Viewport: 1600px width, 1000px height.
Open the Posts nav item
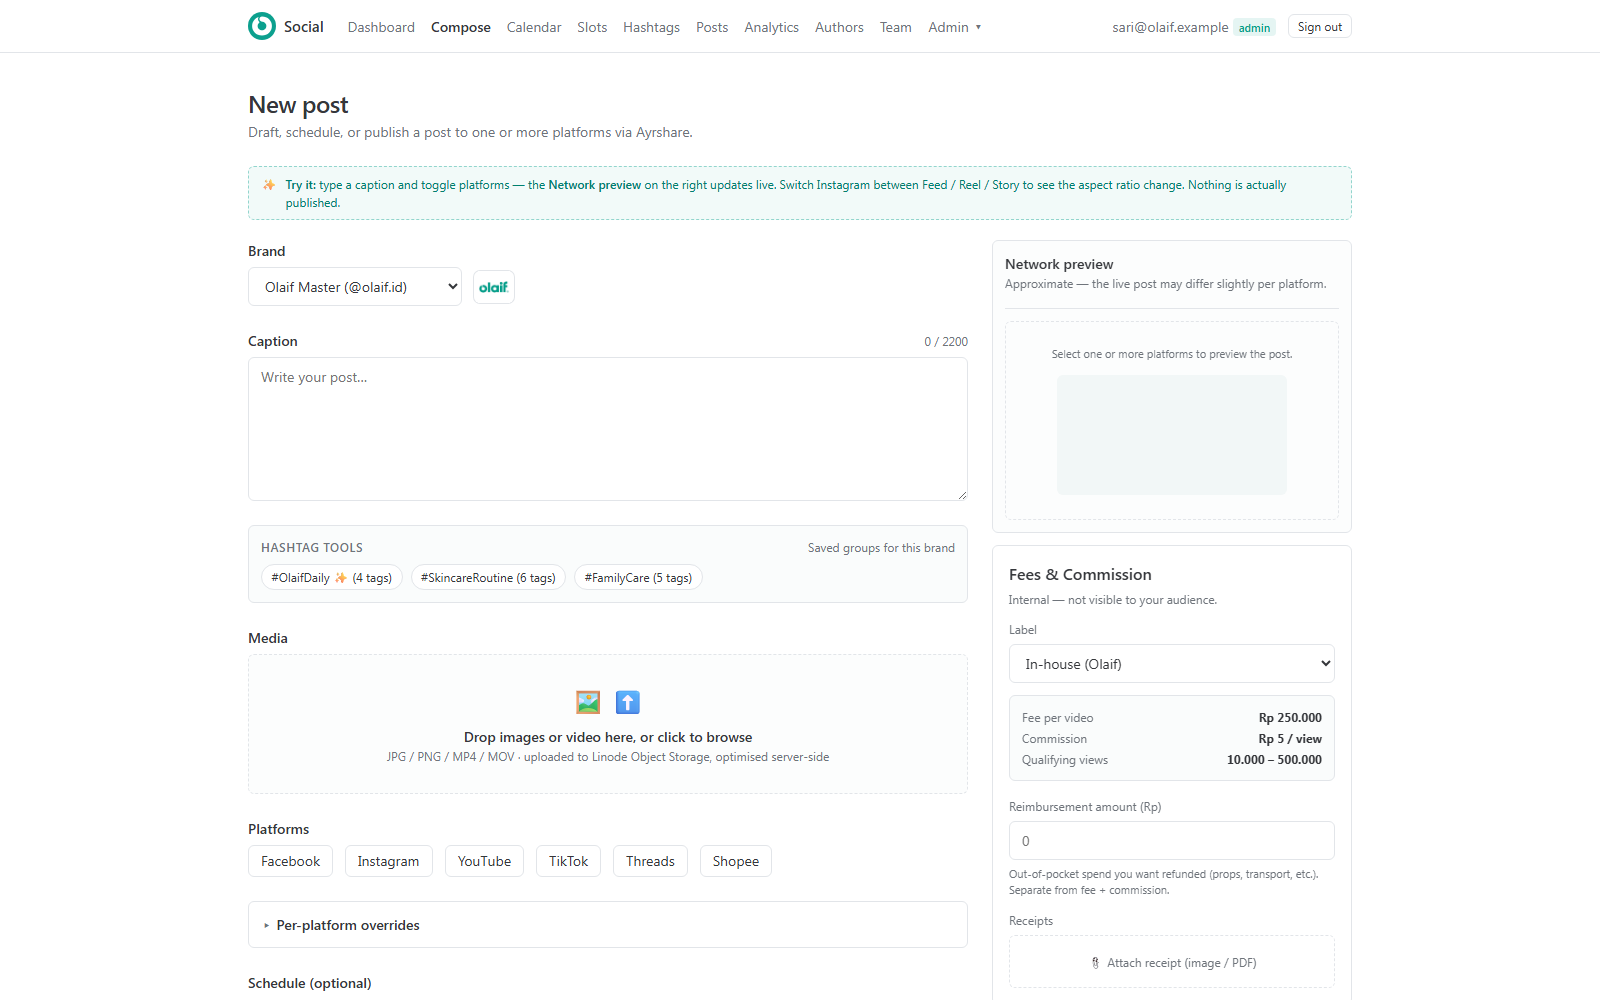click(712, 27)
